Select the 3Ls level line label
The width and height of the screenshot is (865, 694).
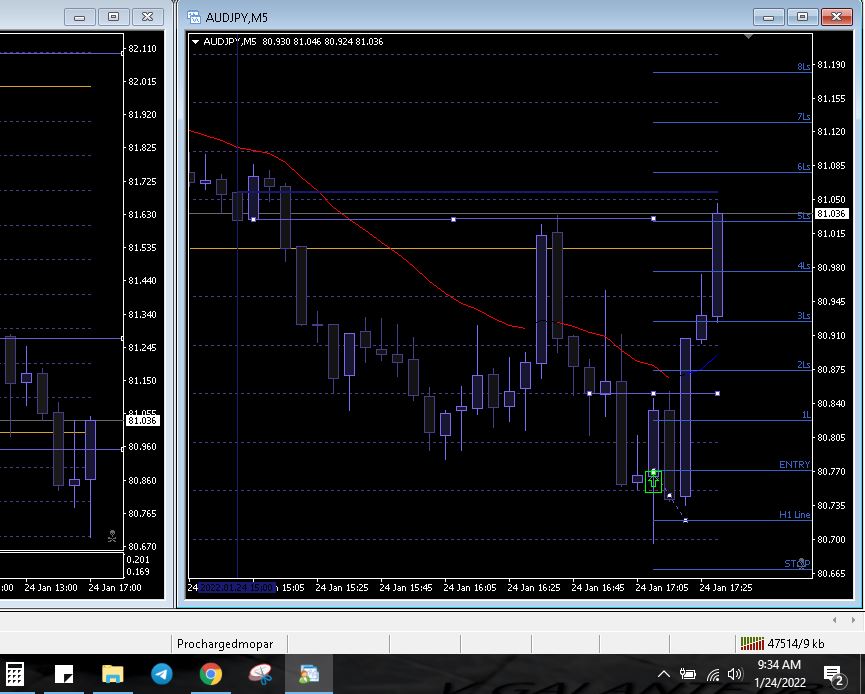[803, 316]
